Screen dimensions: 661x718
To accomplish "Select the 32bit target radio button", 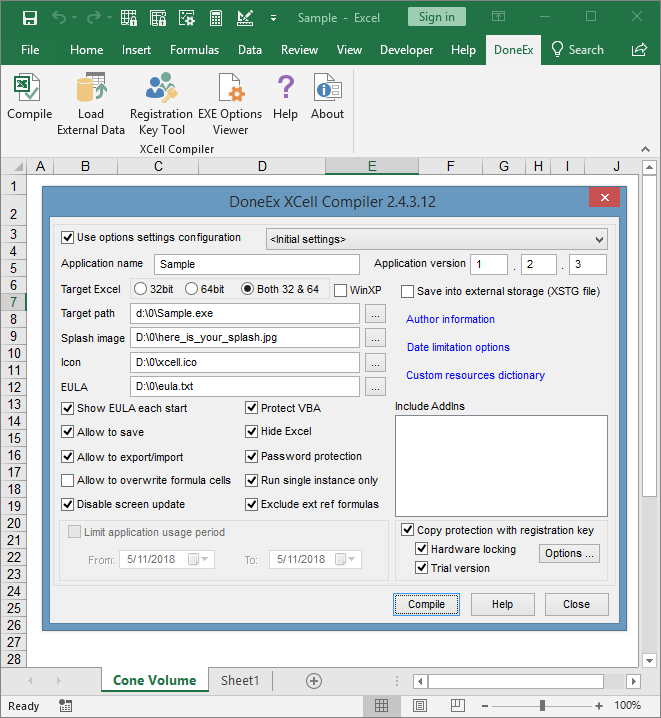I will tap(140, 289).
